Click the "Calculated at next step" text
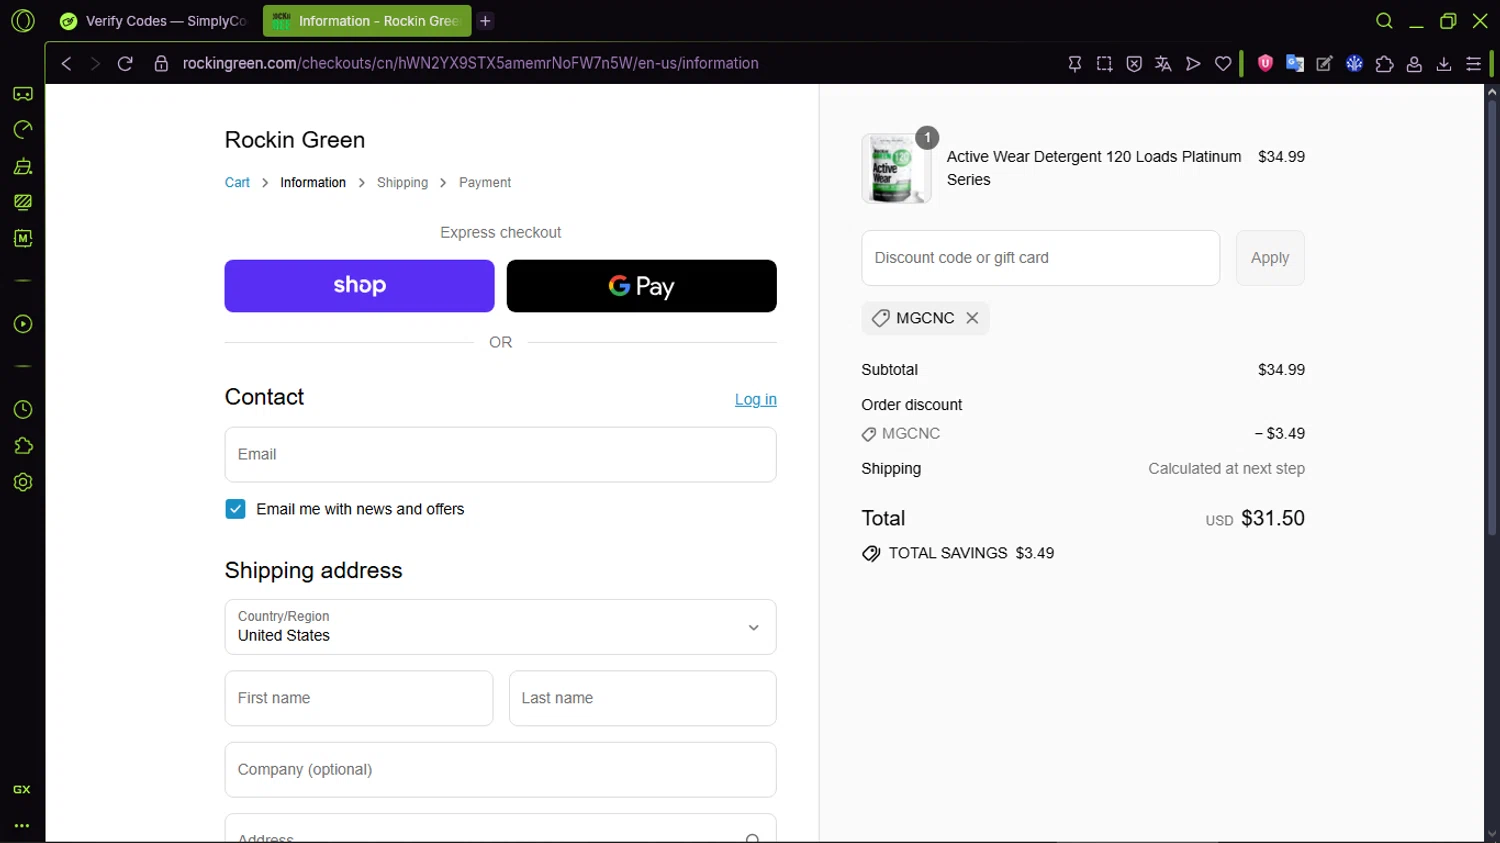 pyautogui.click(x=1226, y=469)
